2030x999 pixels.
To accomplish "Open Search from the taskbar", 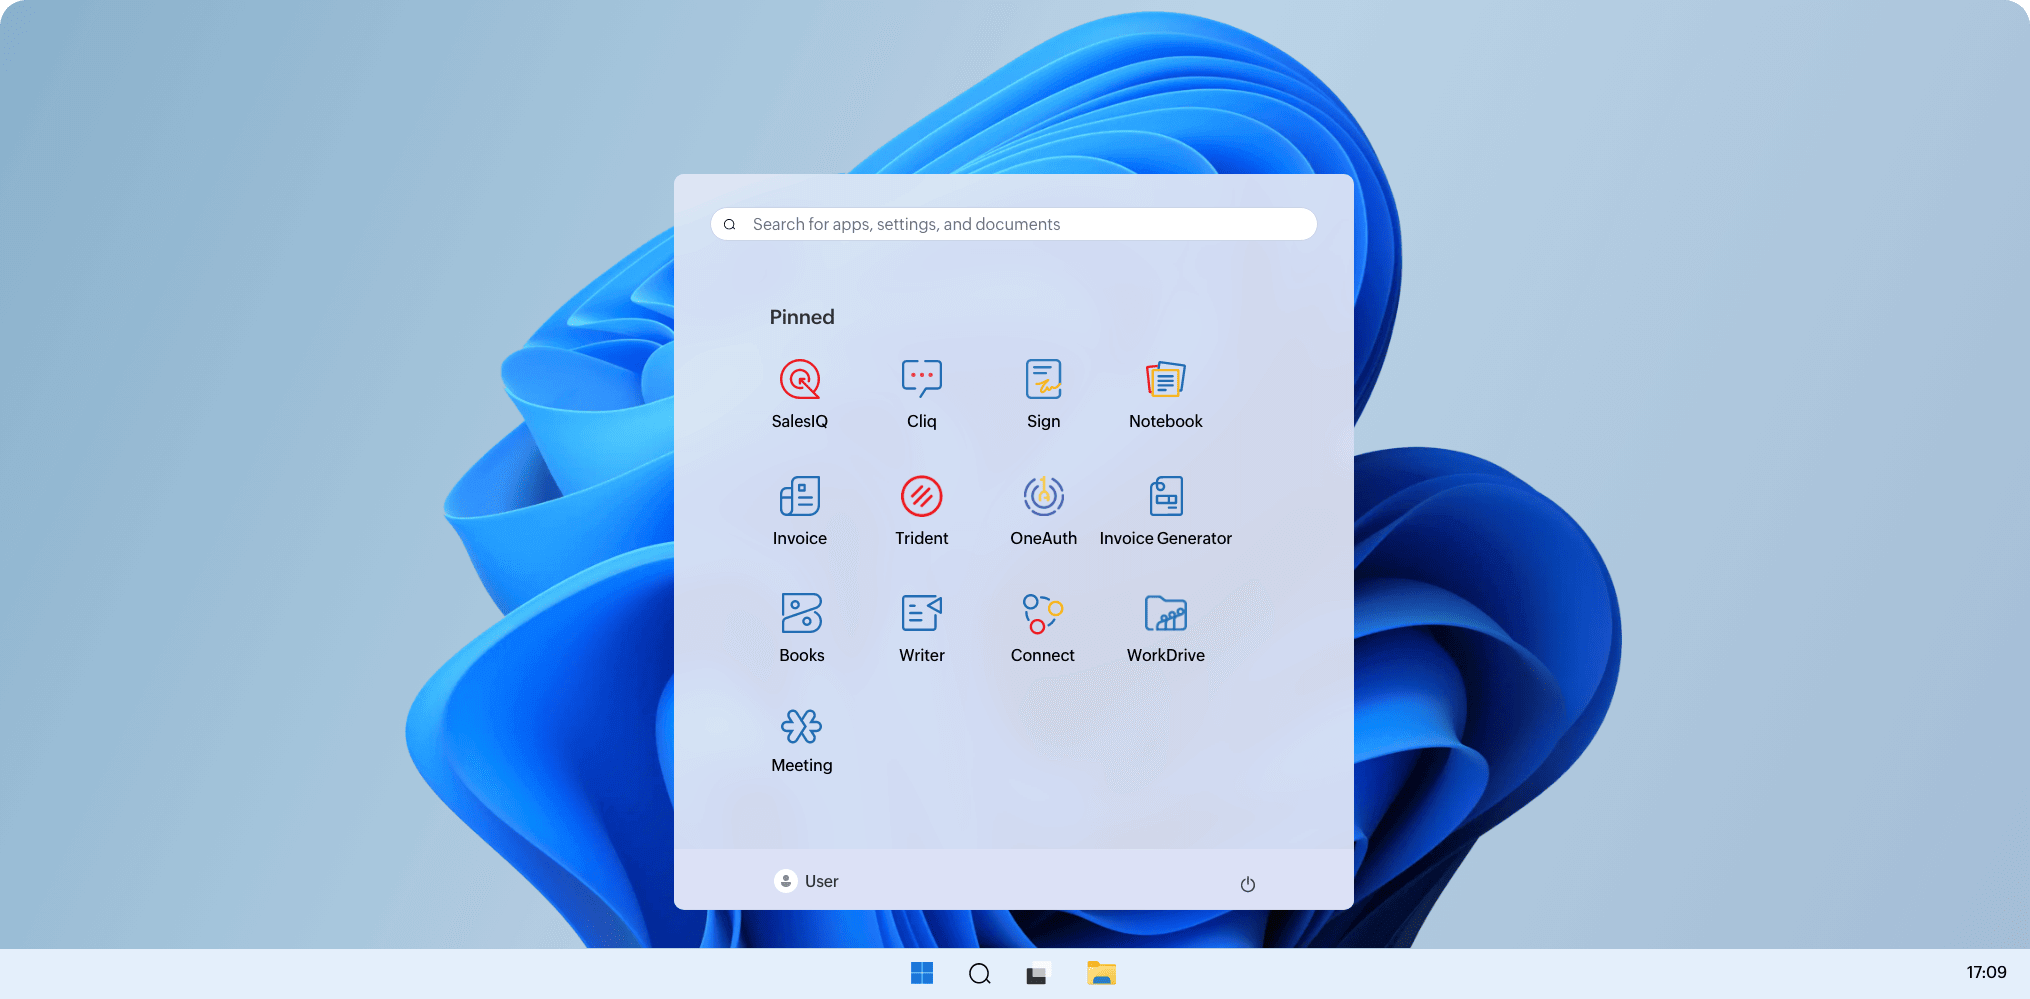I will pyautogui.click(x=979, y=973).
